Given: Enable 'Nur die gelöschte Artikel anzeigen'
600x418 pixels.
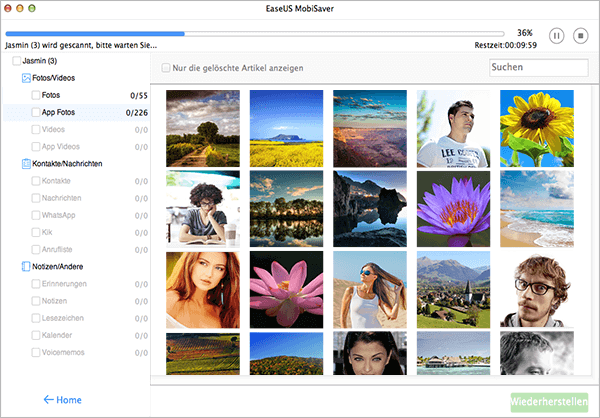Looking at the screenshot, I should coord(166,68).
